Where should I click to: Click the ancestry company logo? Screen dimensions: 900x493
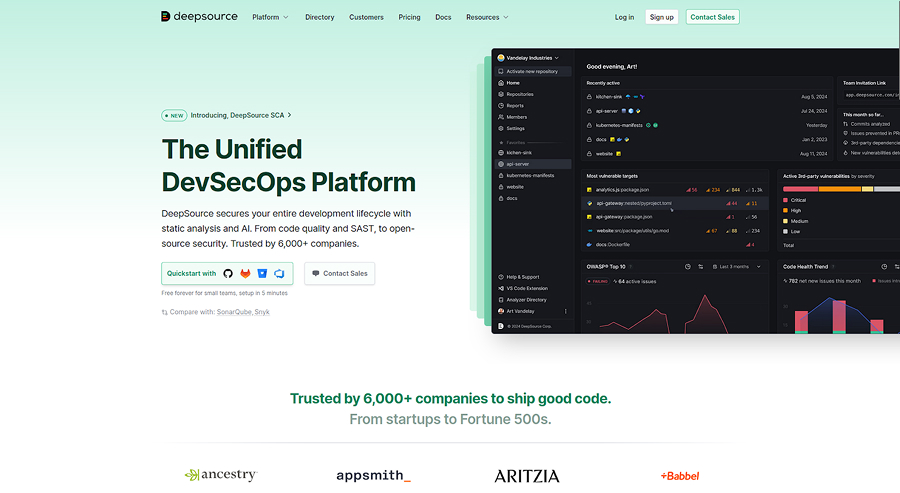(221, 475)
